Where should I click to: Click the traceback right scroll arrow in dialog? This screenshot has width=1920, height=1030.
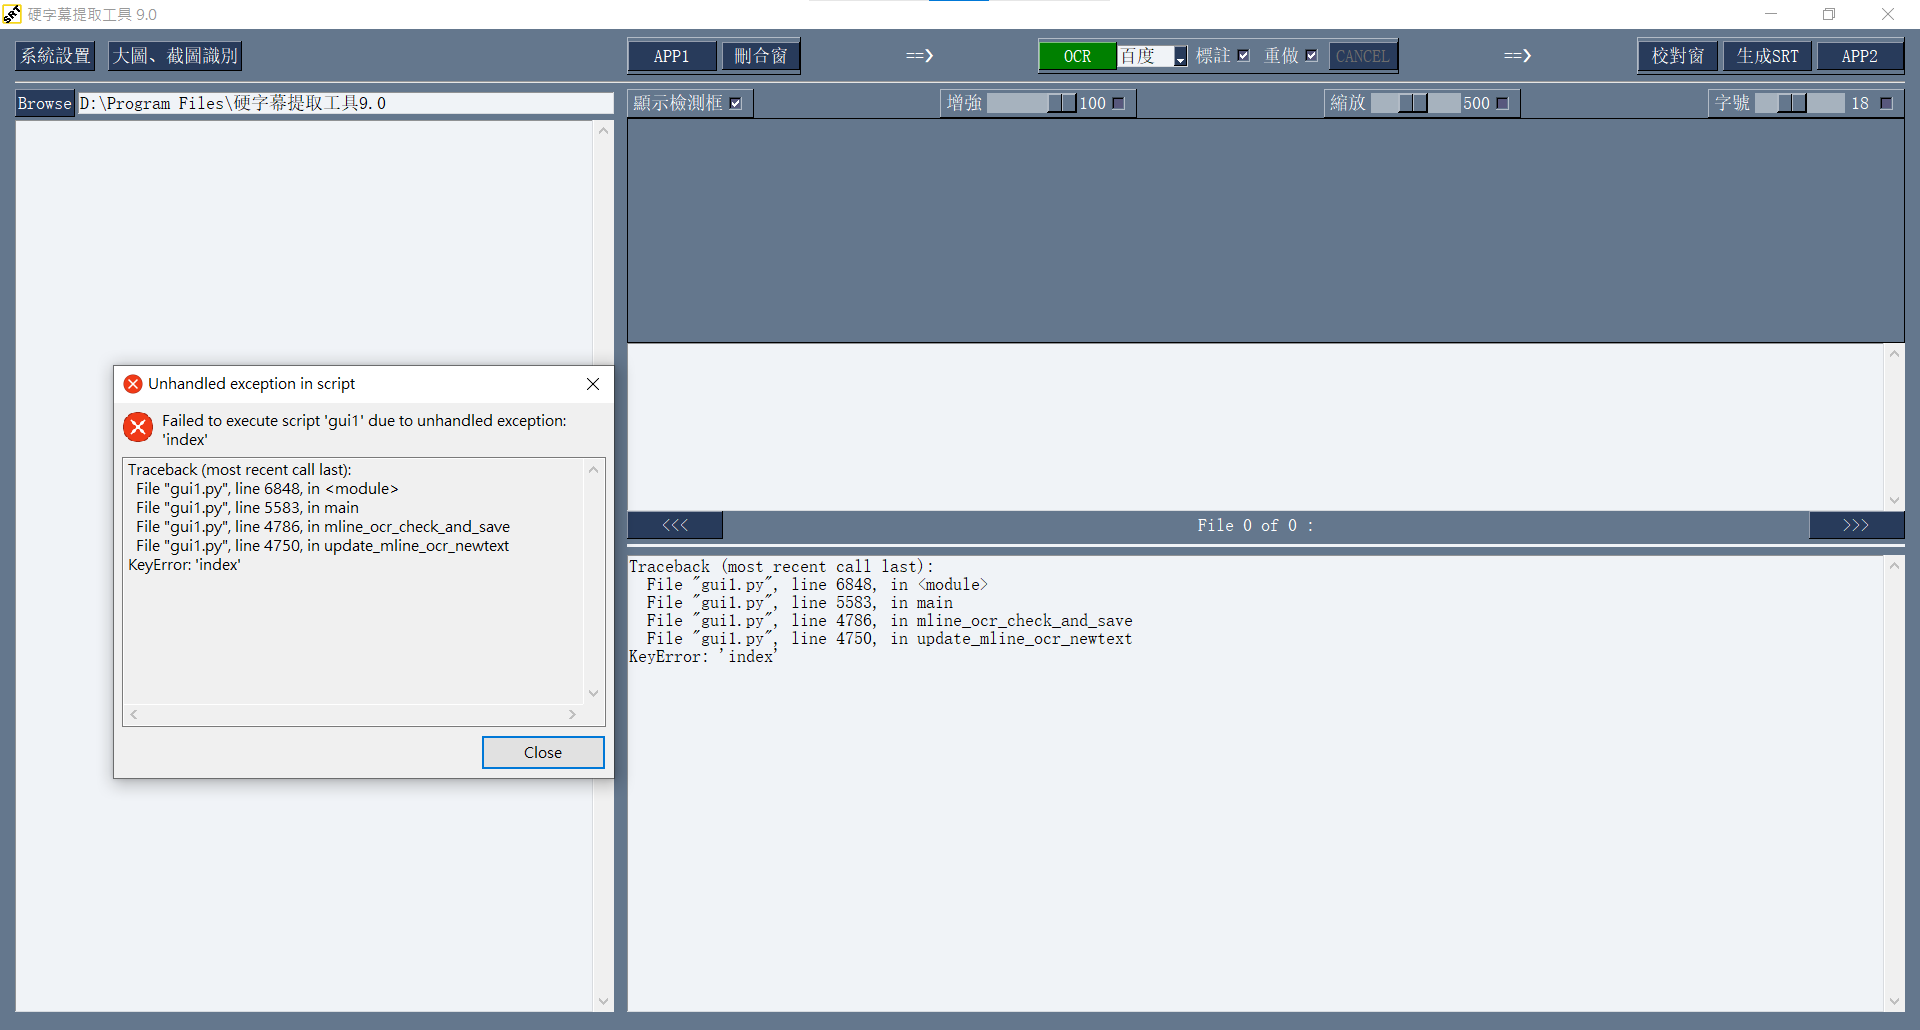[x=572, y=715]
